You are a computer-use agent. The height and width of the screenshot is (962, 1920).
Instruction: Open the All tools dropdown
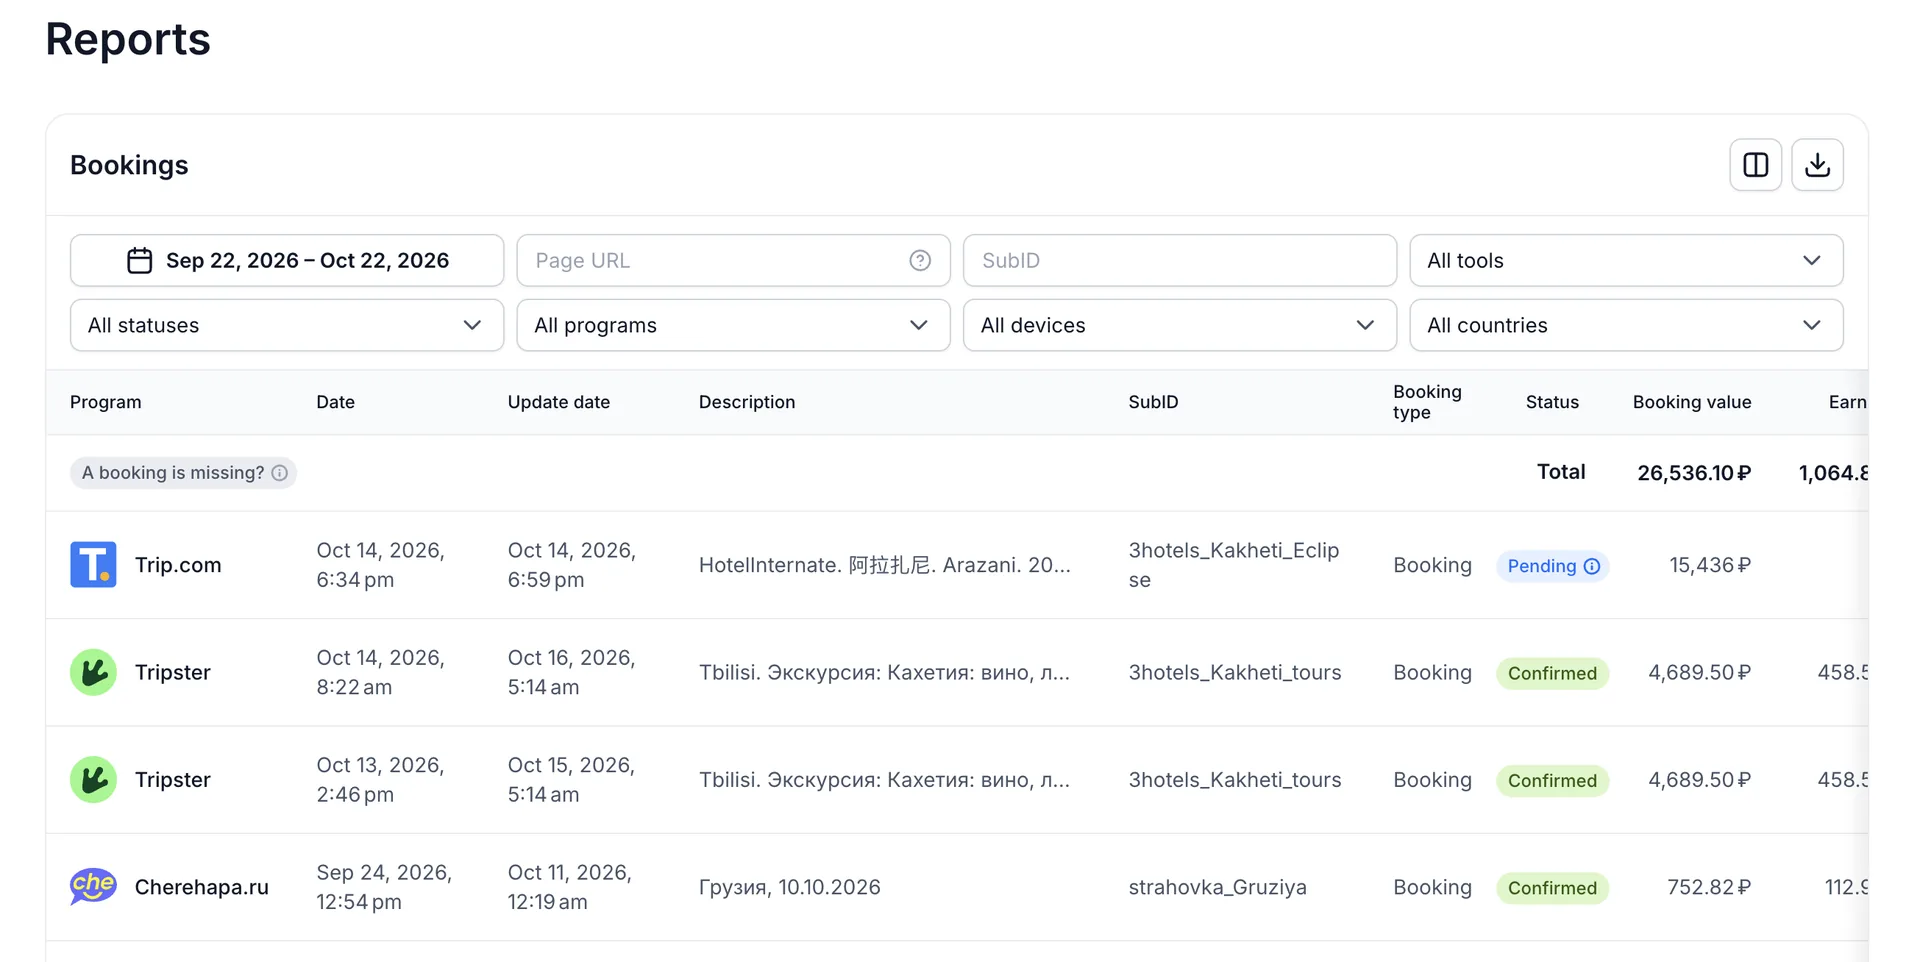(1626, 261)
